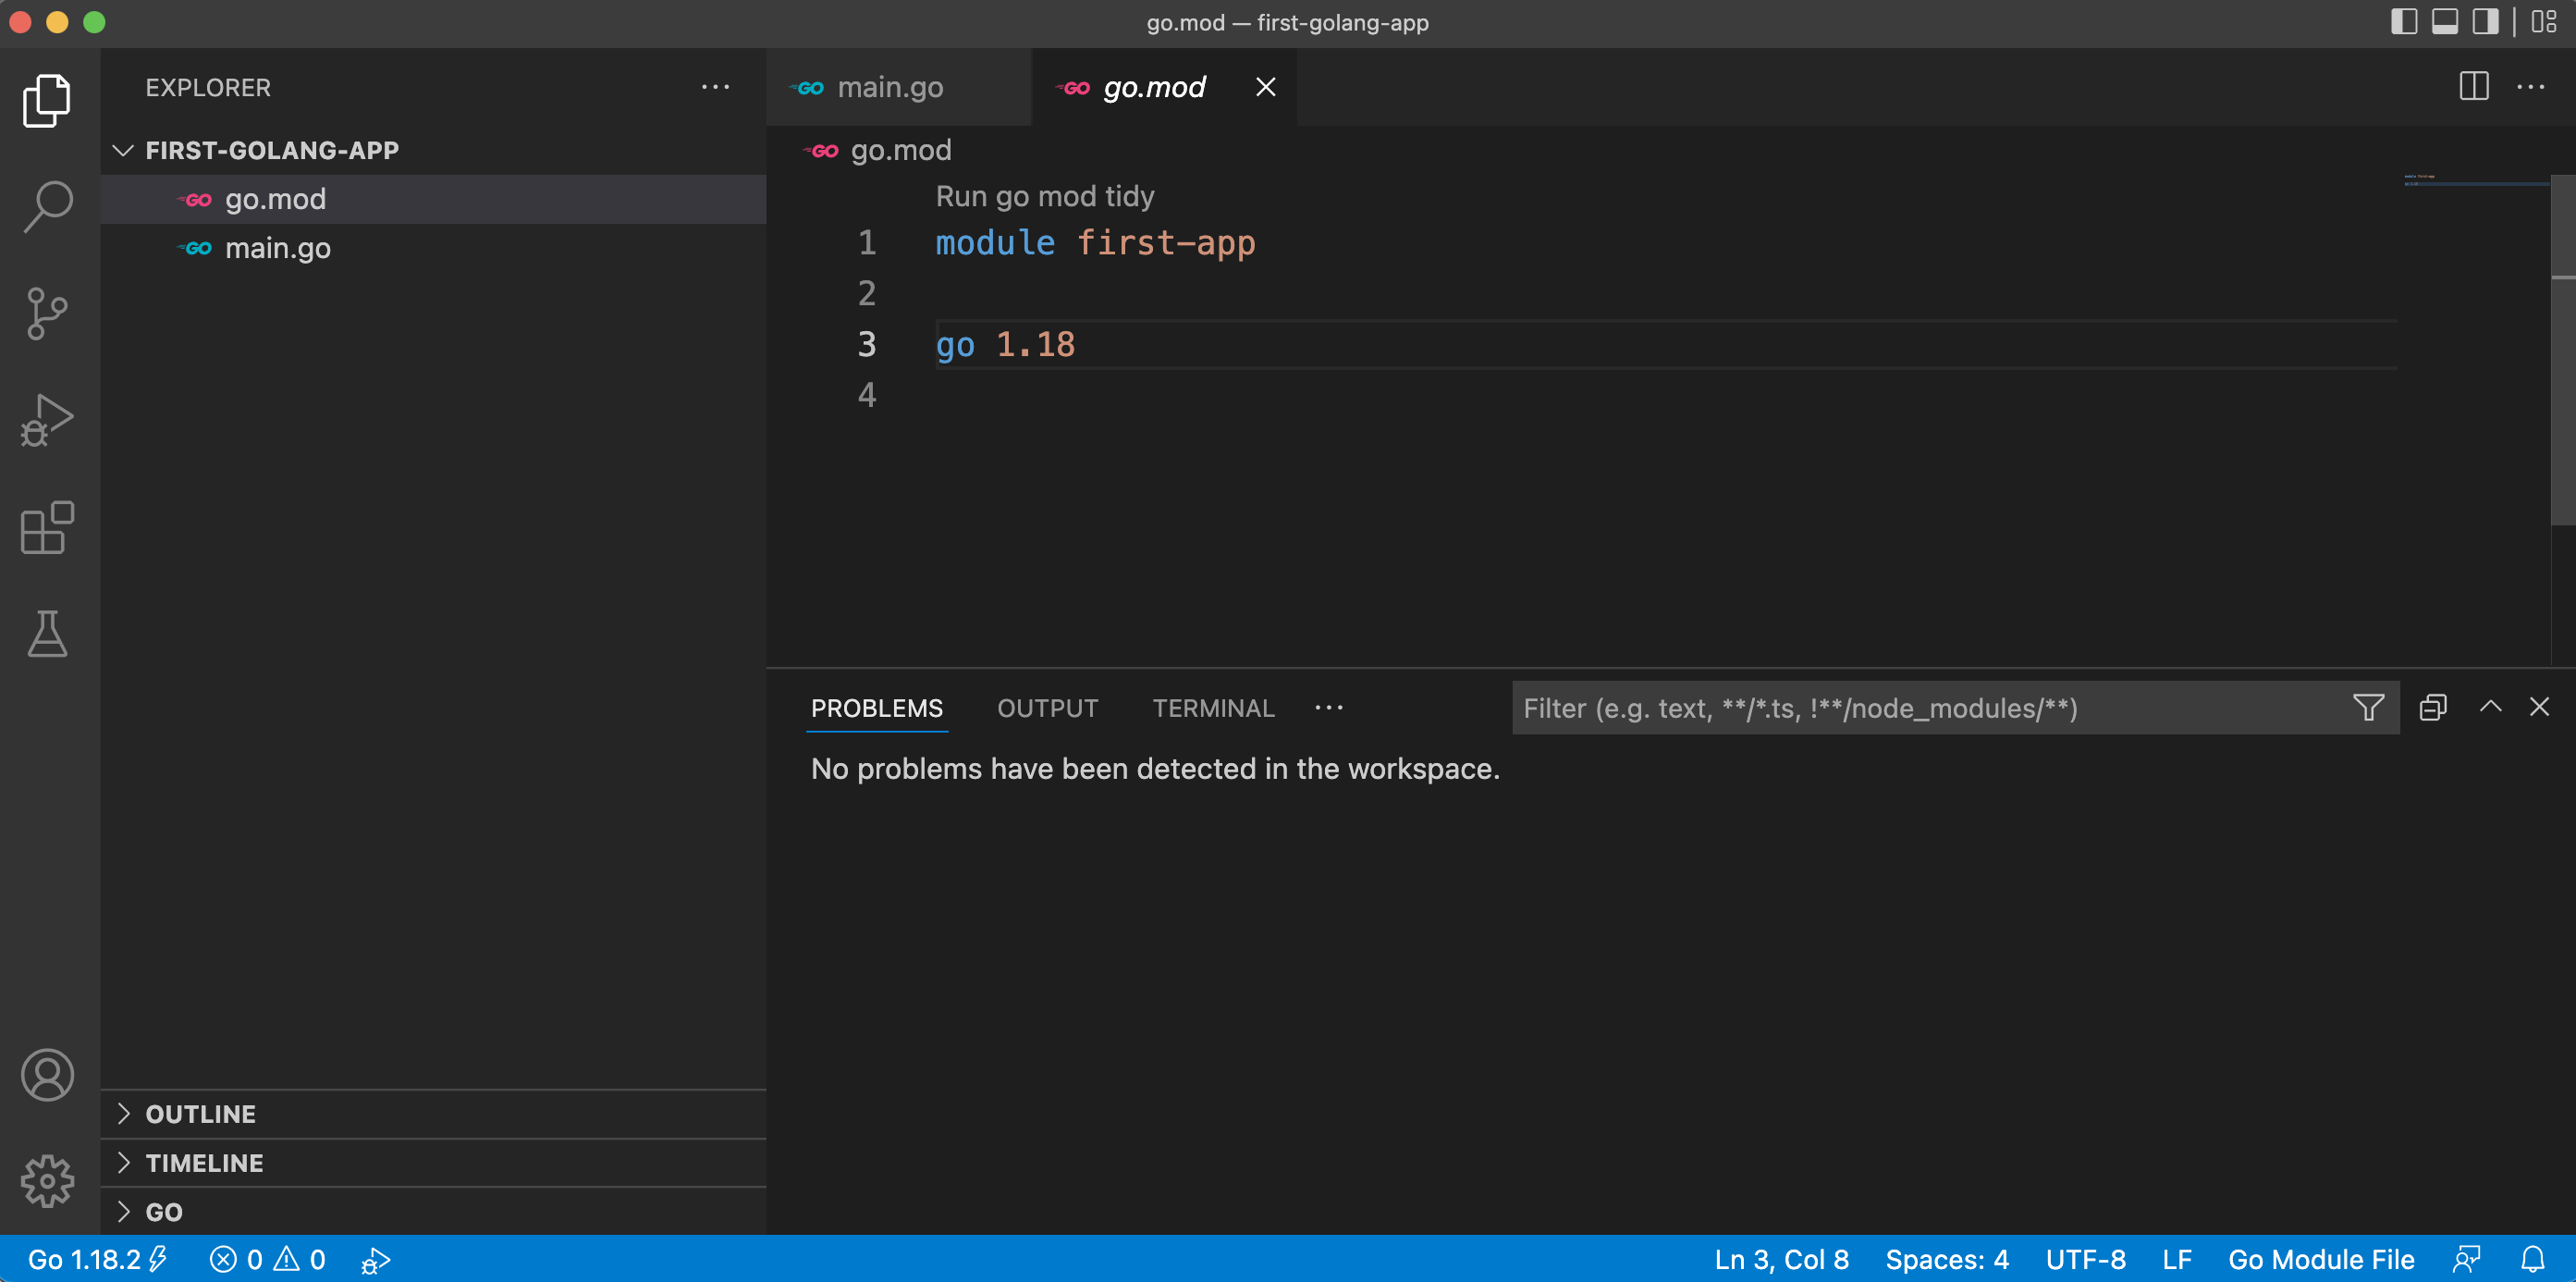The height and width of the screenshot is (1282, 2576).
Task: Change file encoding via UTF-8
Action: (2085, 1259)
